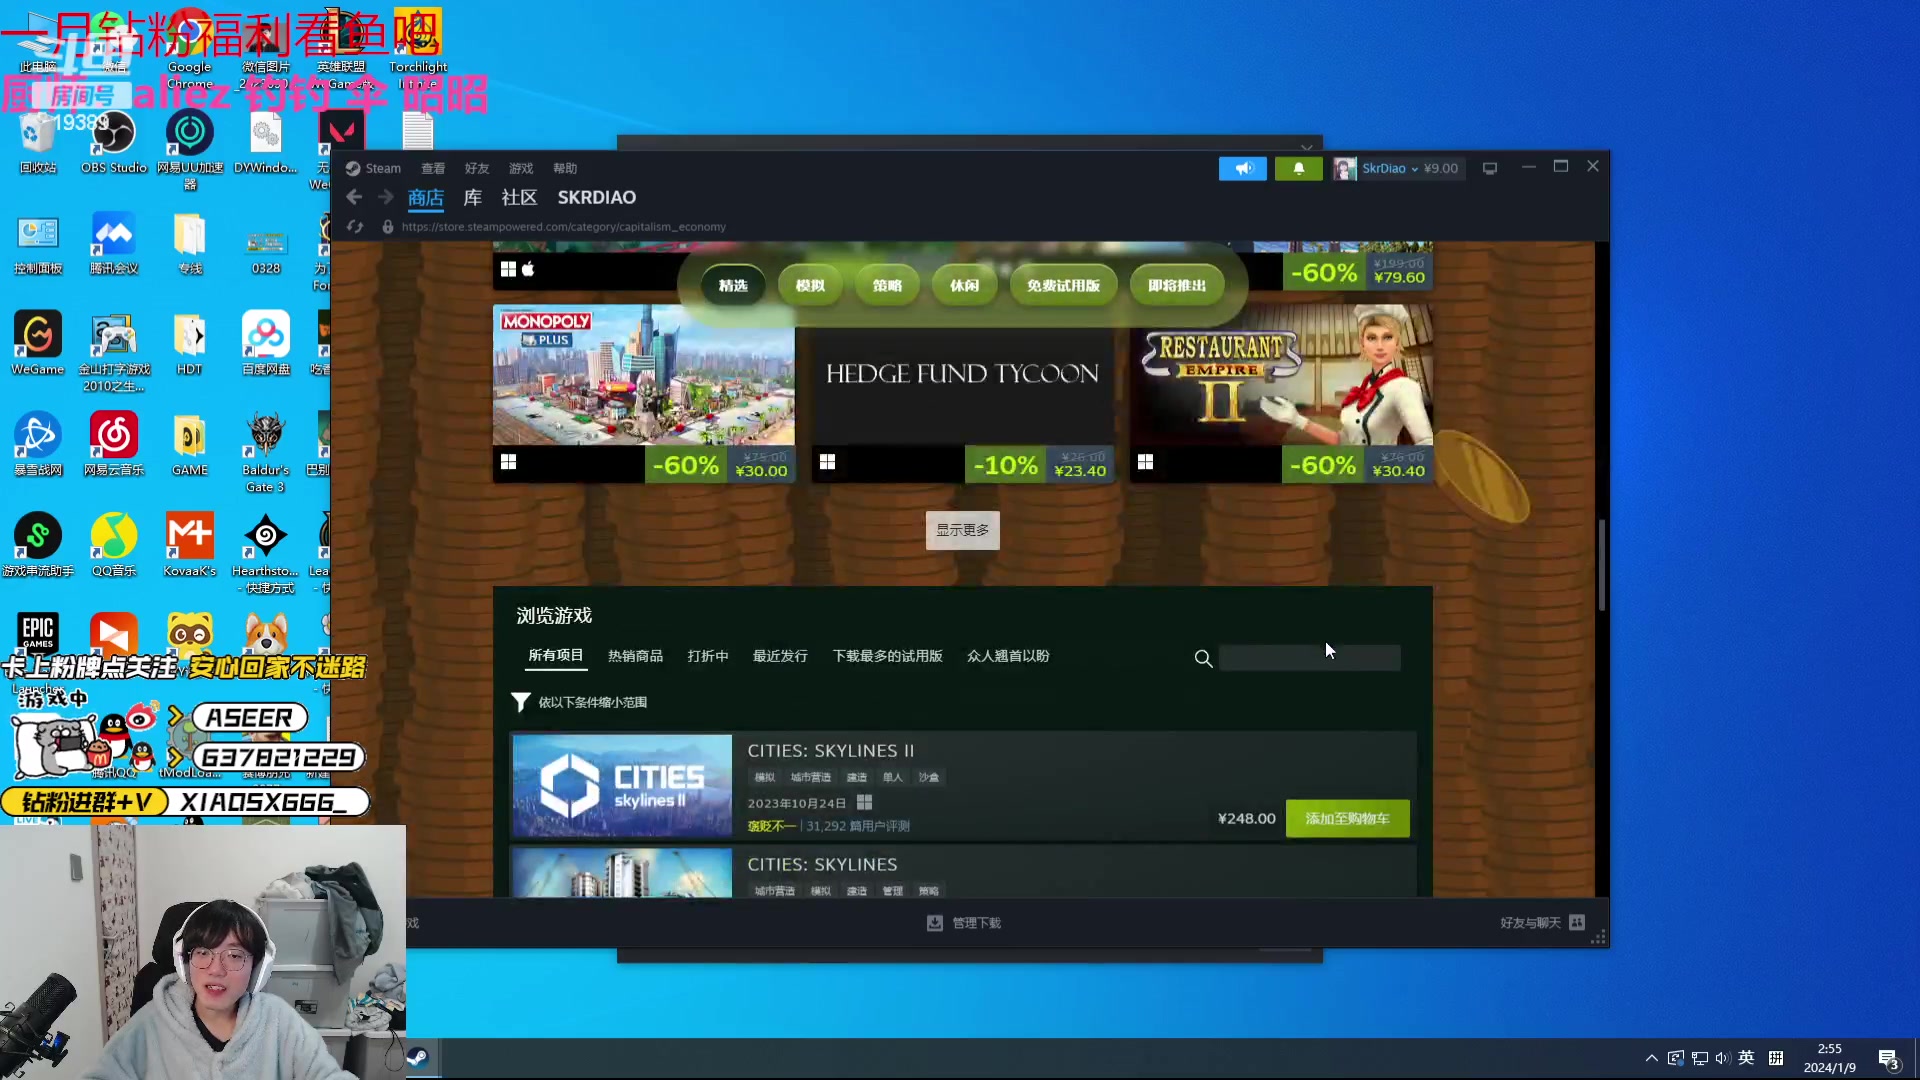The width and height of the screenshot is (1920, 1080).
Task: Select the 休闲 category pill
Action: tap(964, 286)
